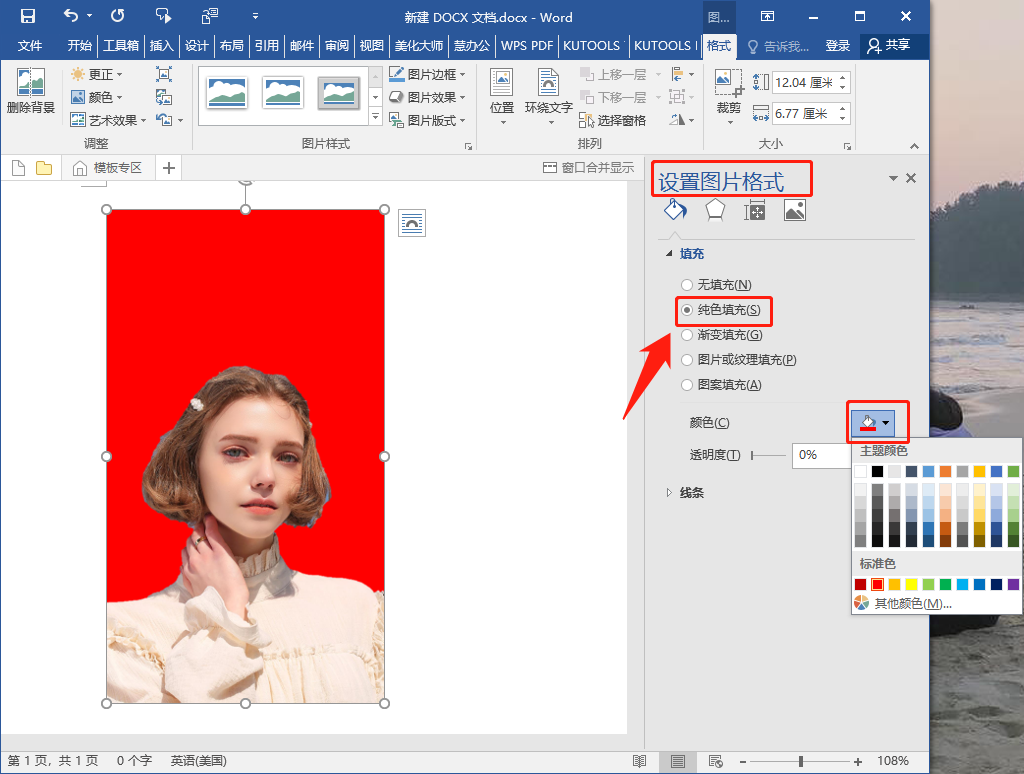This screenshot has height=774, width=1024.
Task: Open the Format (格式) tab
Action: (719, 46)
